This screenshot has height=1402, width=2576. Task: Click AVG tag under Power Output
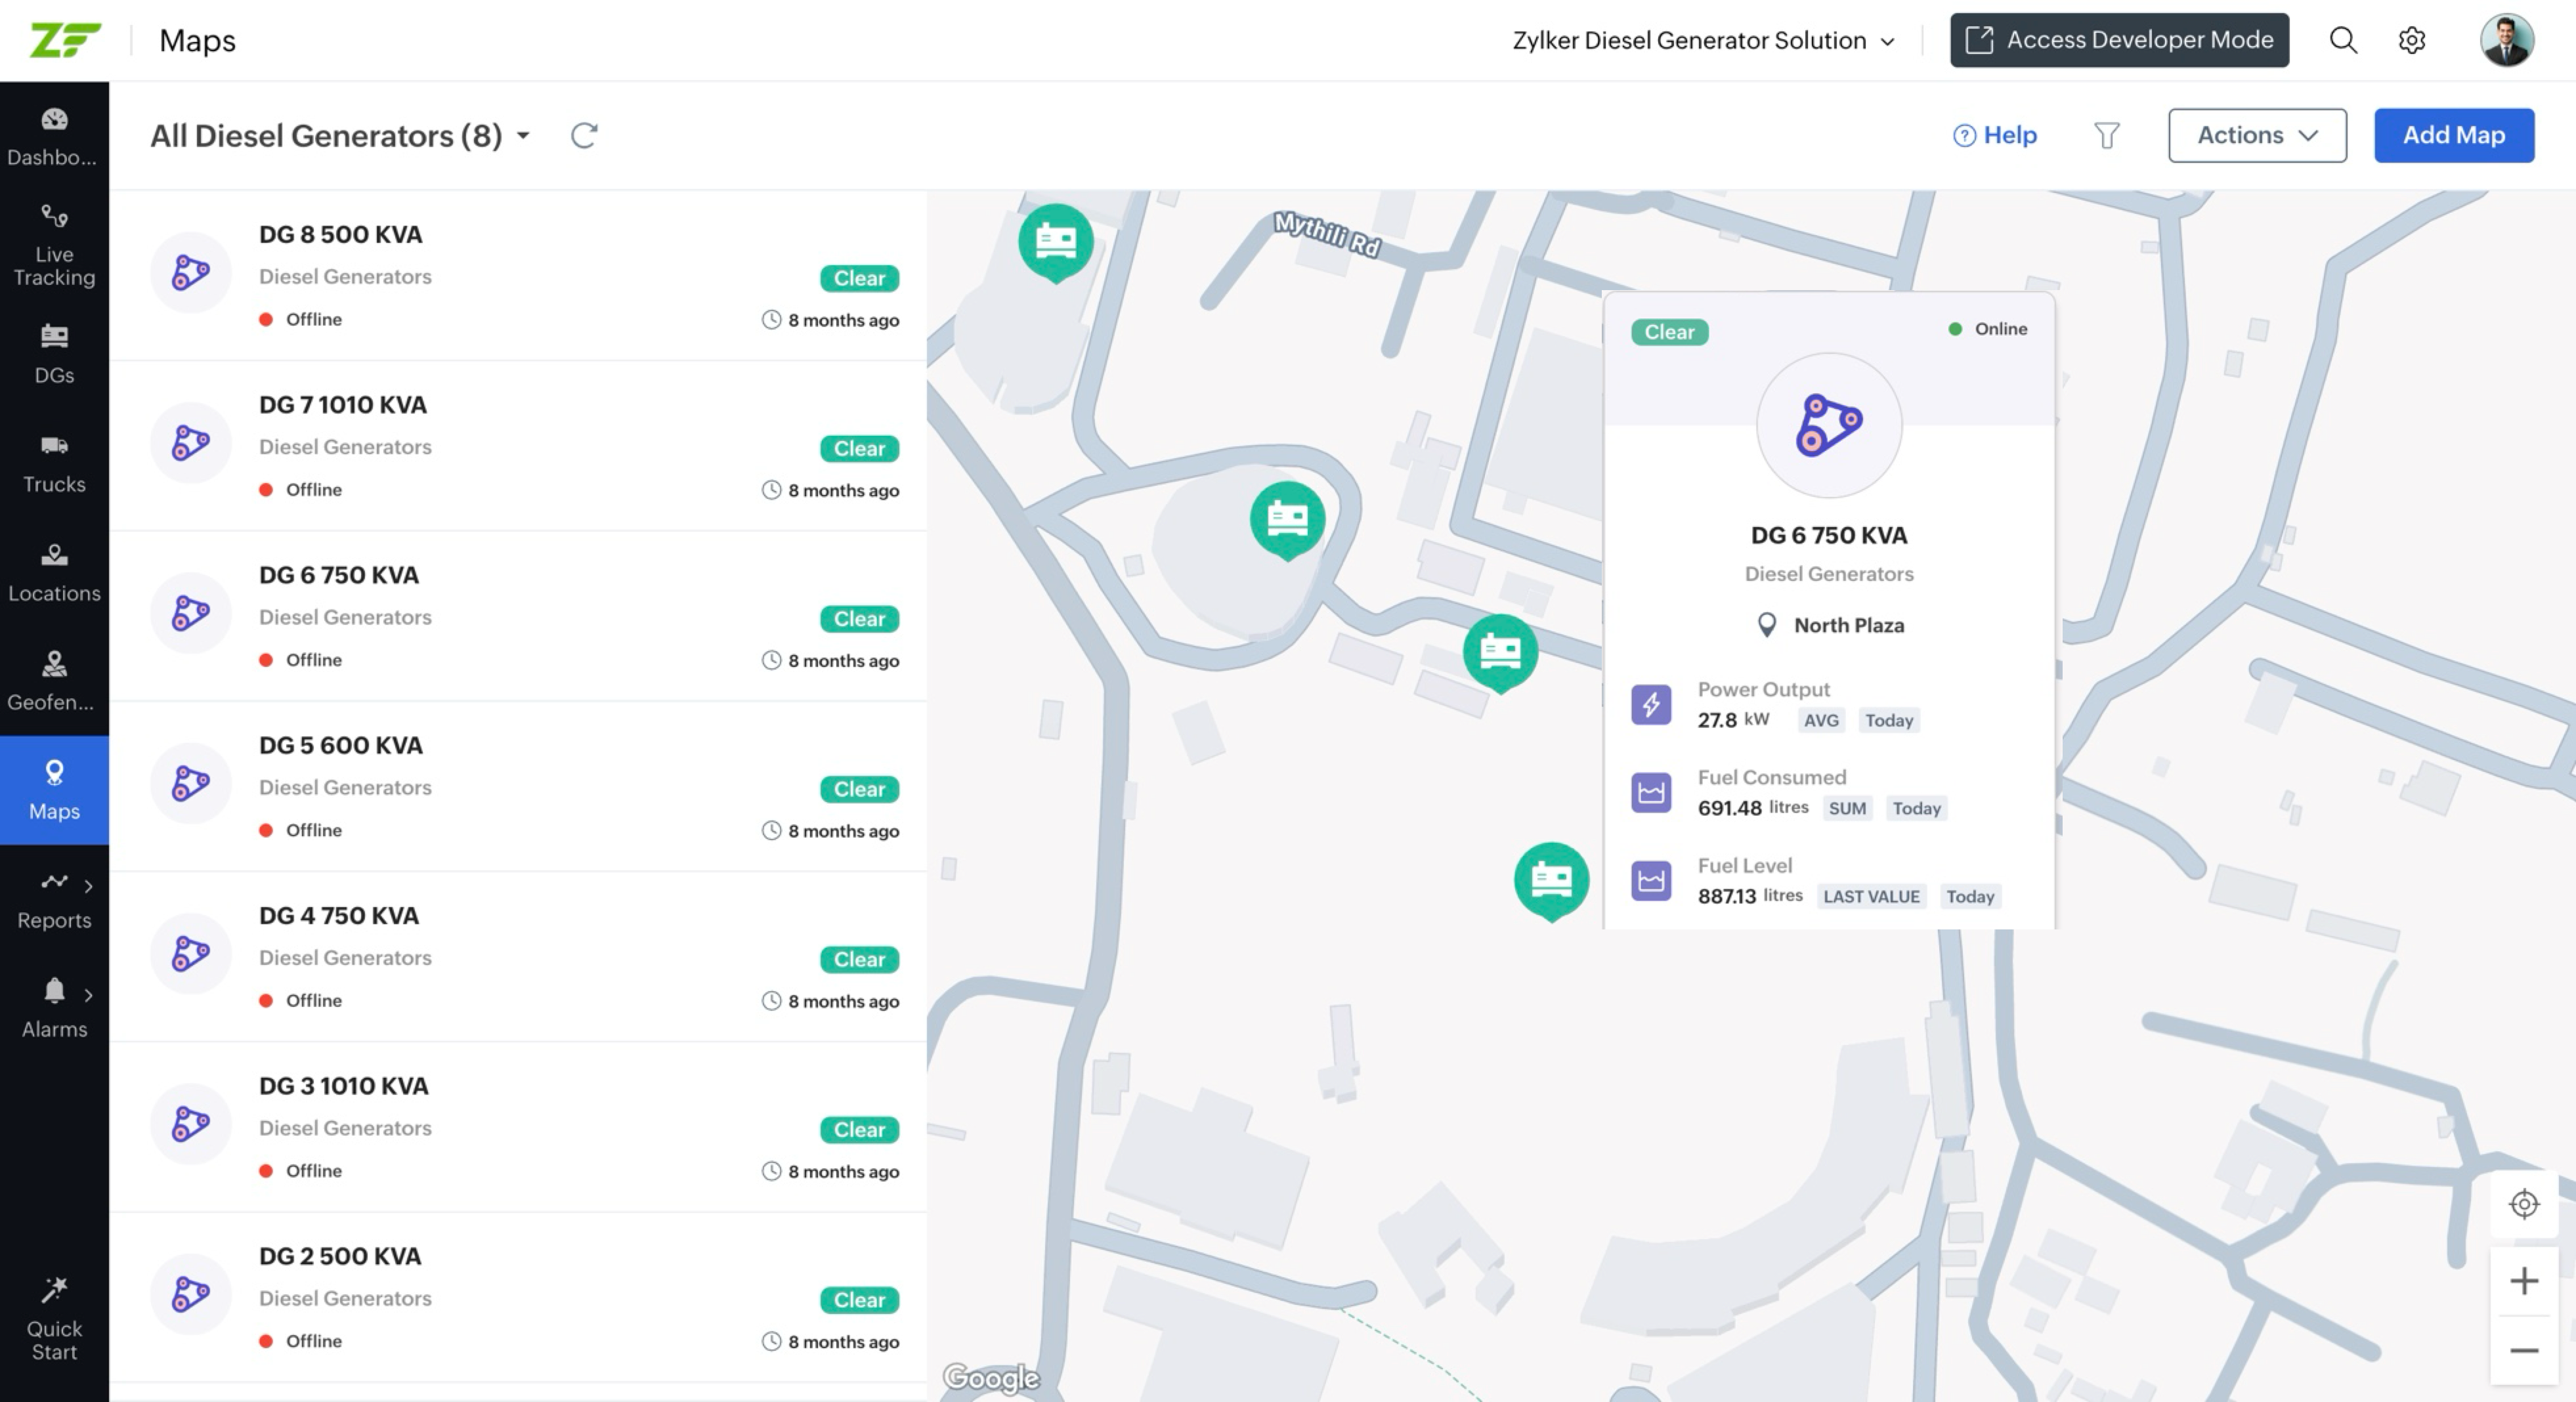click(x=1821, y=720)
